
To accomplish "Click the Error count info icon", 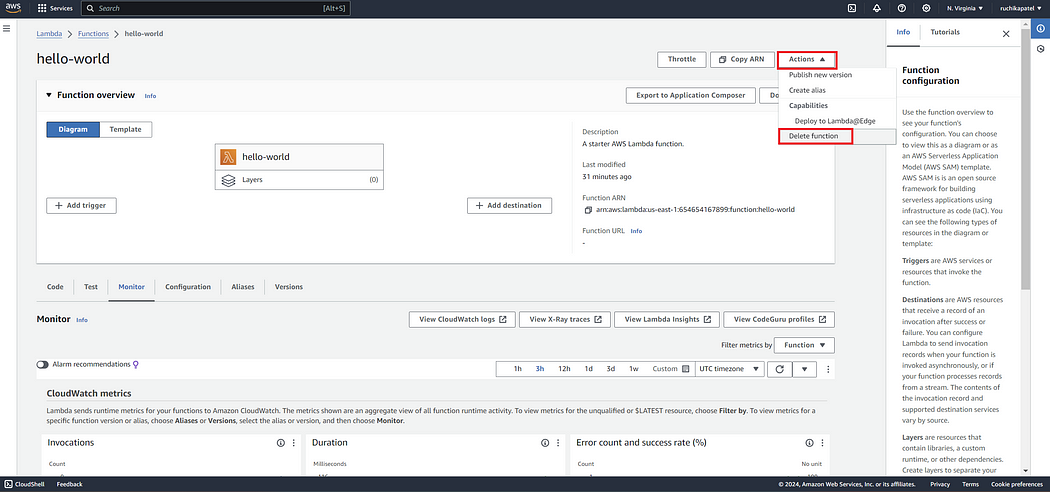I will pos(810,443).
